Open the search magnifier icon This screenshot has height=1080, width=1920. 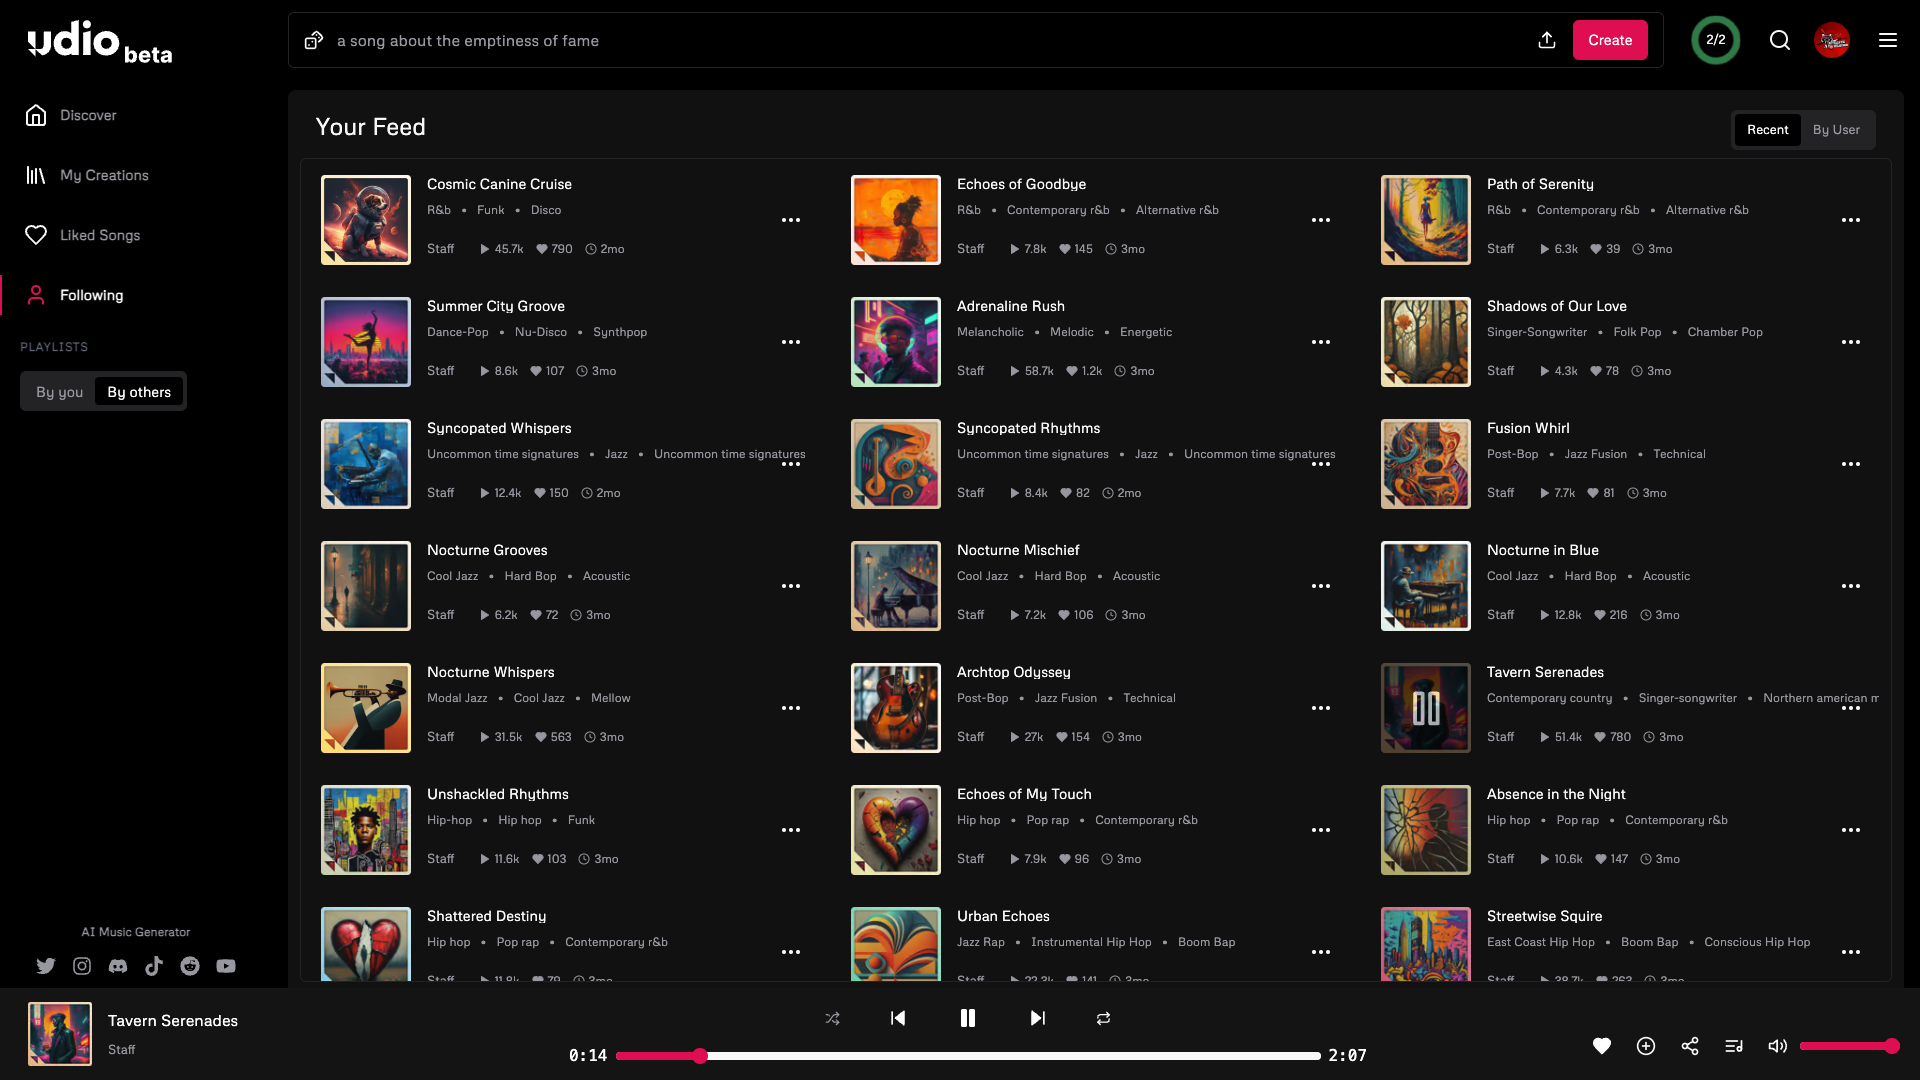point(1779,40)
